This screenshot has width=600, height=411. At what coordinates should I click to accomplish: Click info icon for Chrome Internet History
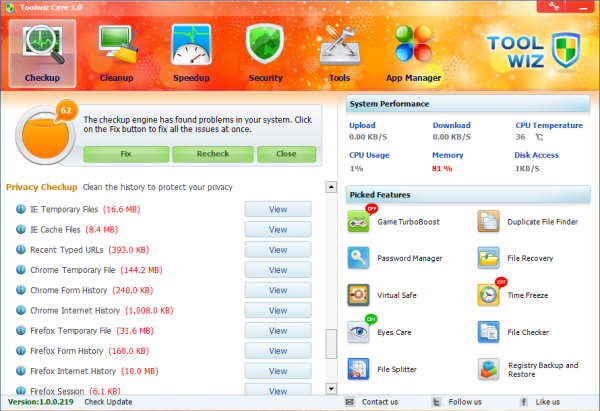point(21,310)
